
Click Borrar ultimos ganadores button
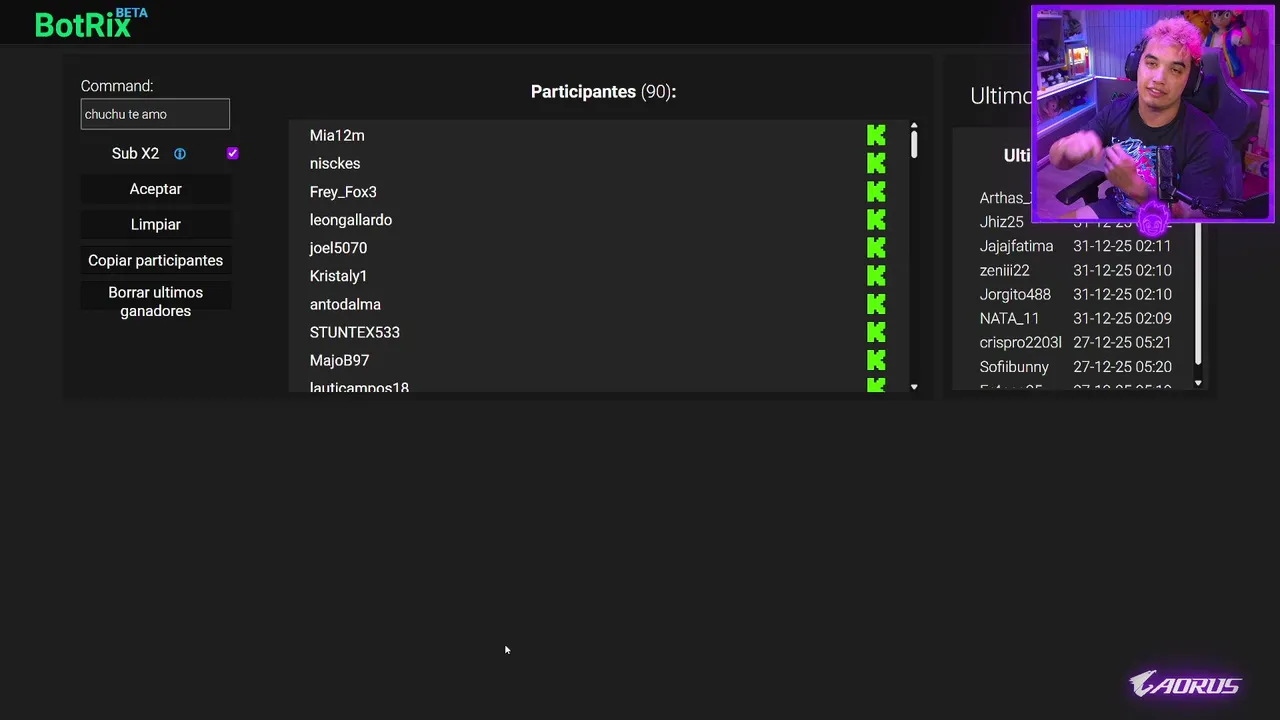point(155,301)
